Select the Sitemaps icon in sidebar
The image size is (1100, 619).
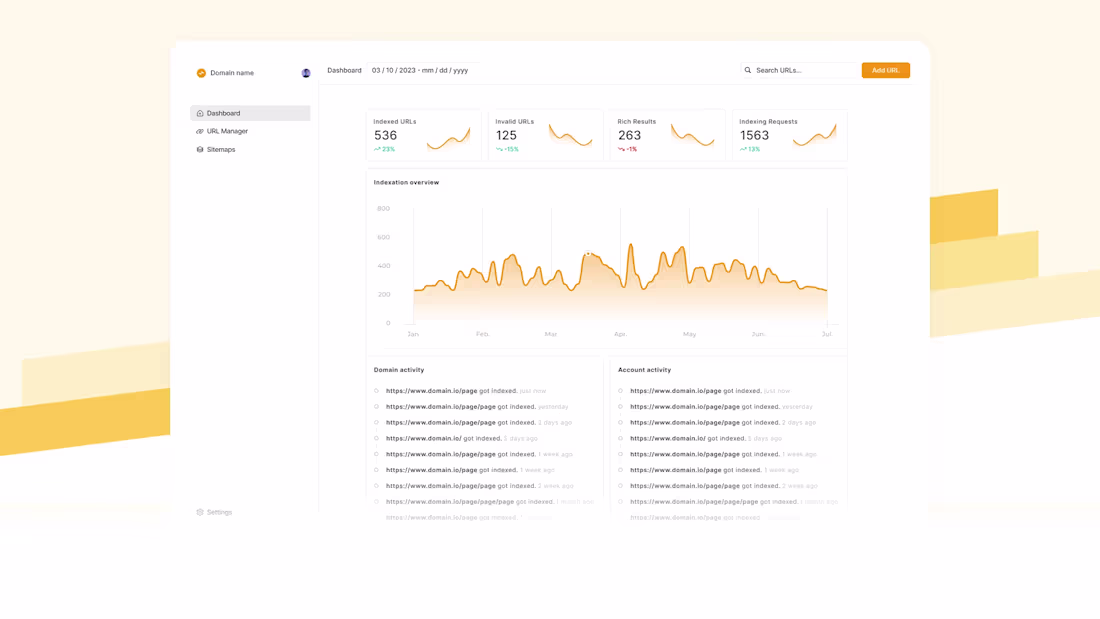click(198, 149)
